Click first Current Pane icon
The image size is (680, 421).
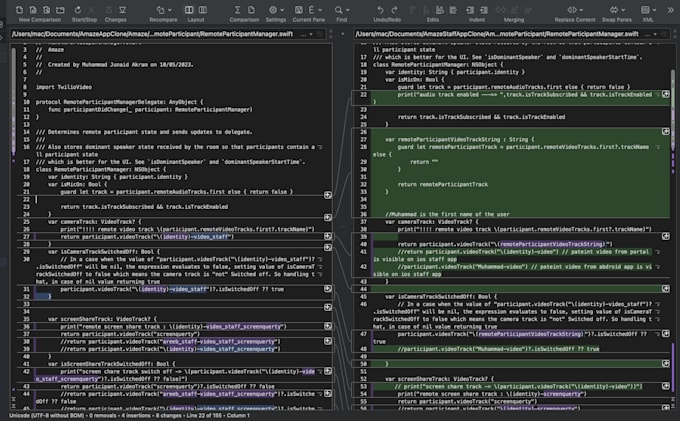tap(299, 10)
